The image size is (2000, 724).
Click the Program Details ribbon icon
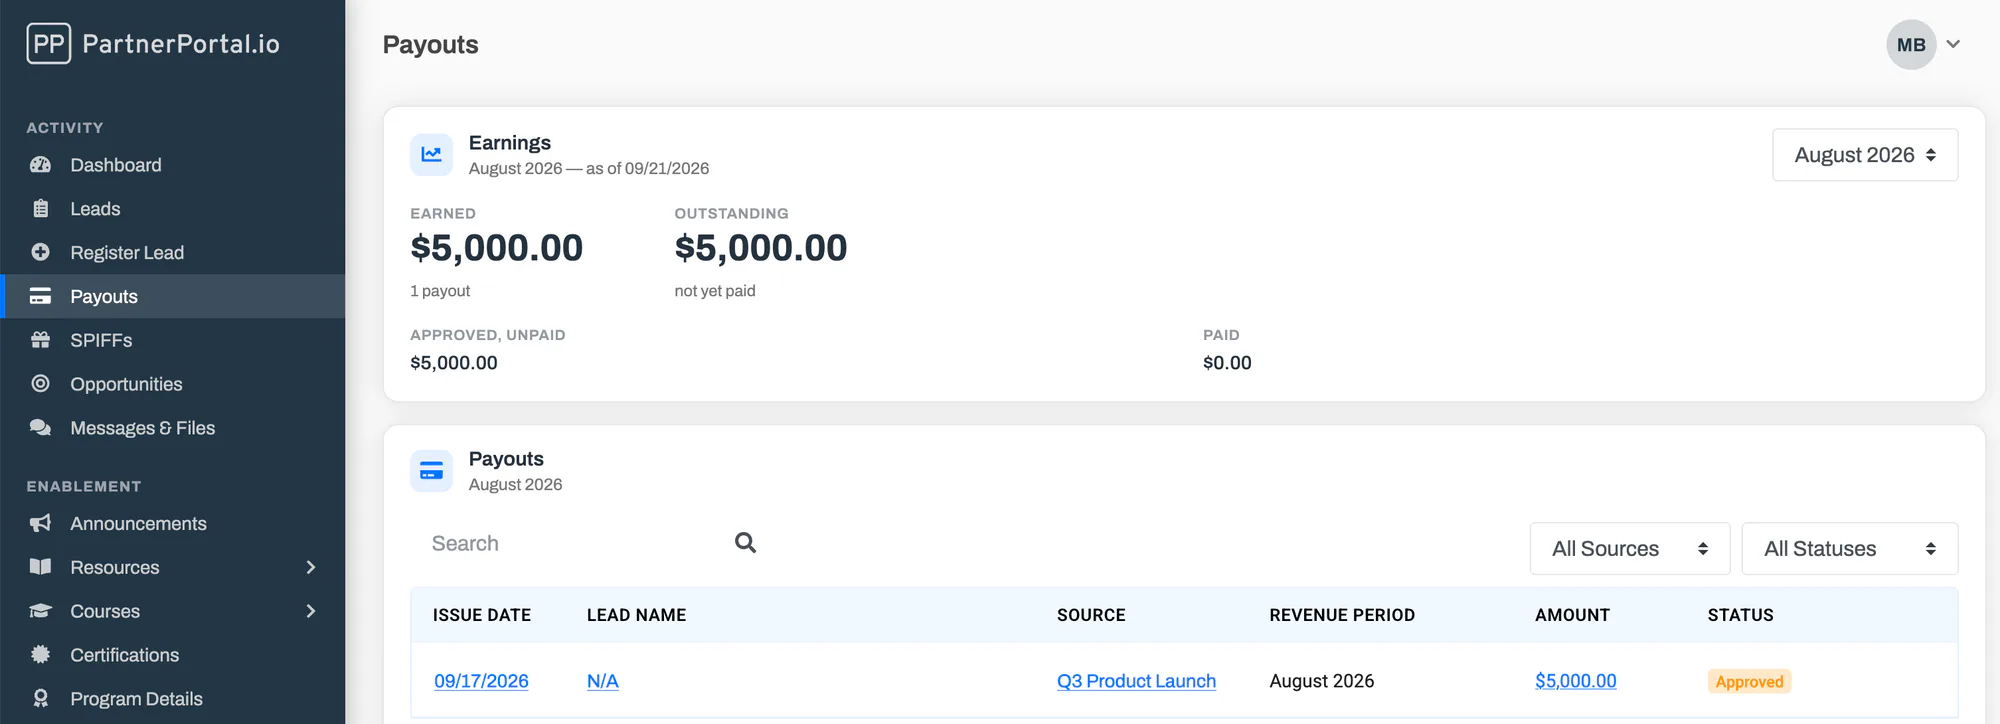(x=40, y=698)
